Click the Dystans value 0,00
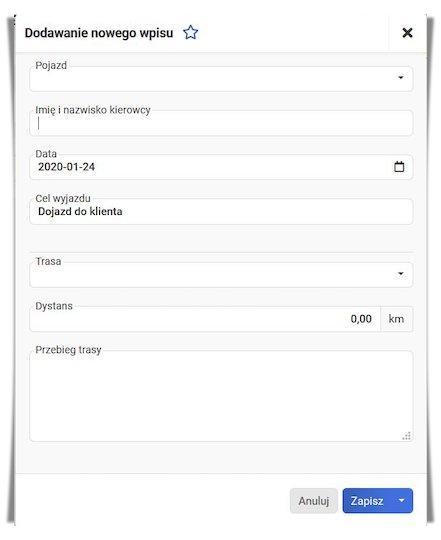The width and height of the screenshot is (441, 540). pos(361,319)
